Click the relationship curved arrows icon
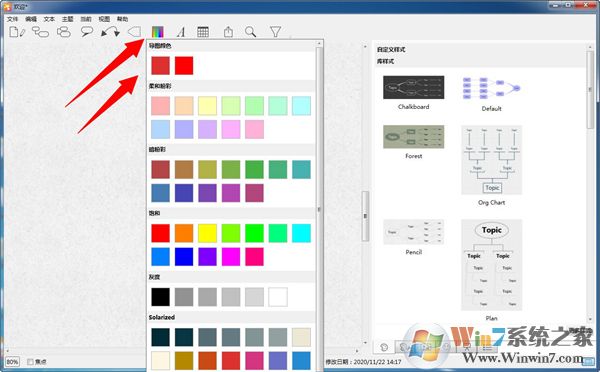The width and height of the screenshot is (600, 372). point(110,32)
